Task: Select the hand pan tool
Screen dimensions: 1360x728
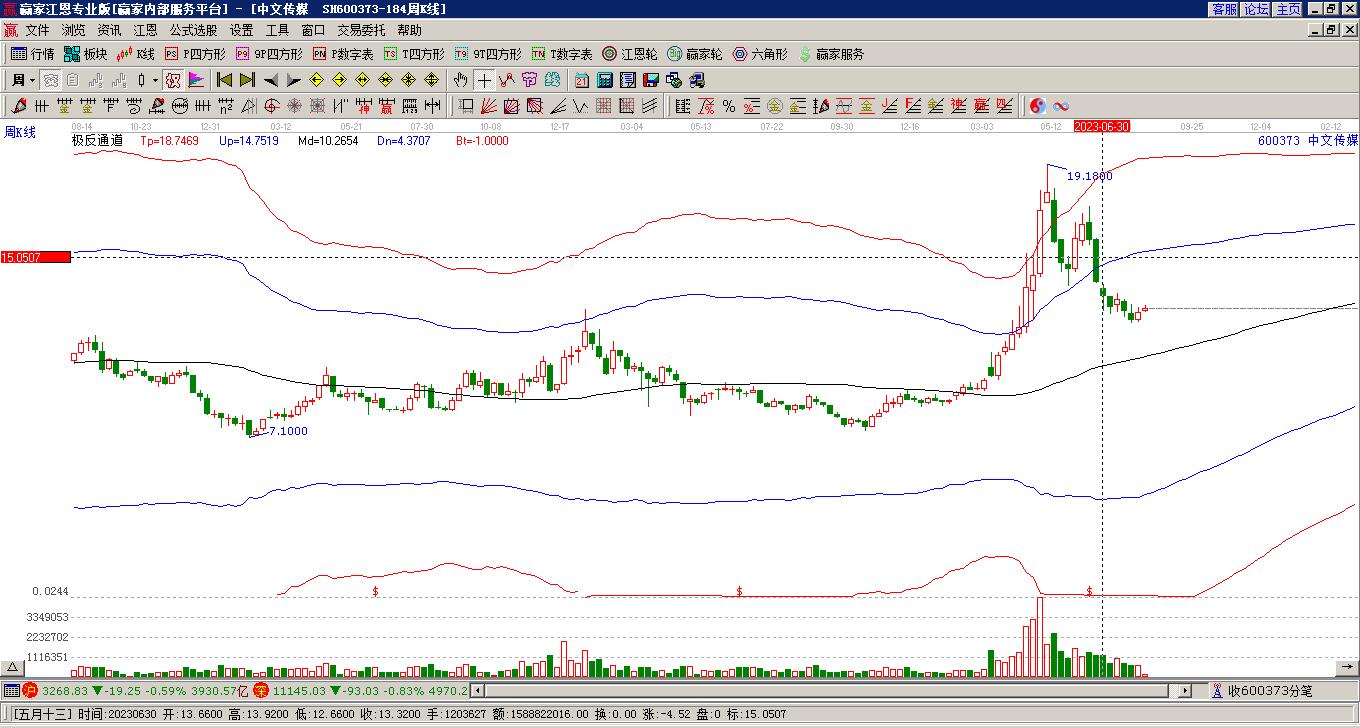Action: tap(461, 80)
